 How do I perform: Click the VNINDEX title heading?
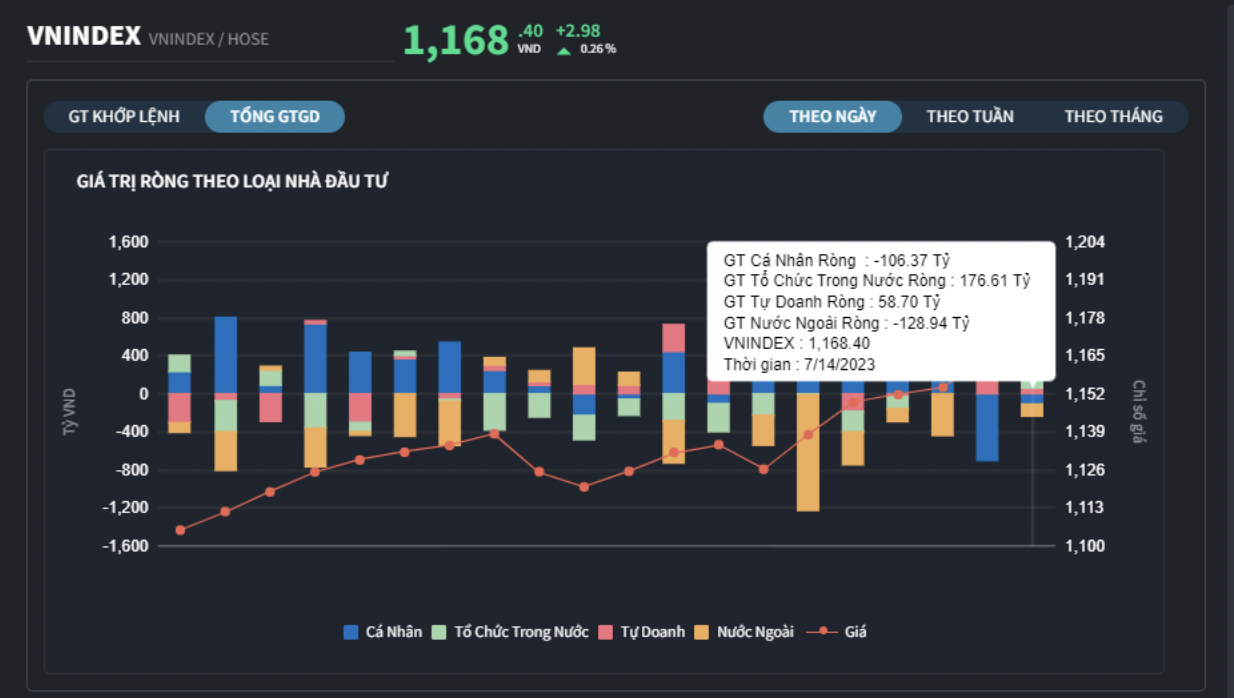84,37
